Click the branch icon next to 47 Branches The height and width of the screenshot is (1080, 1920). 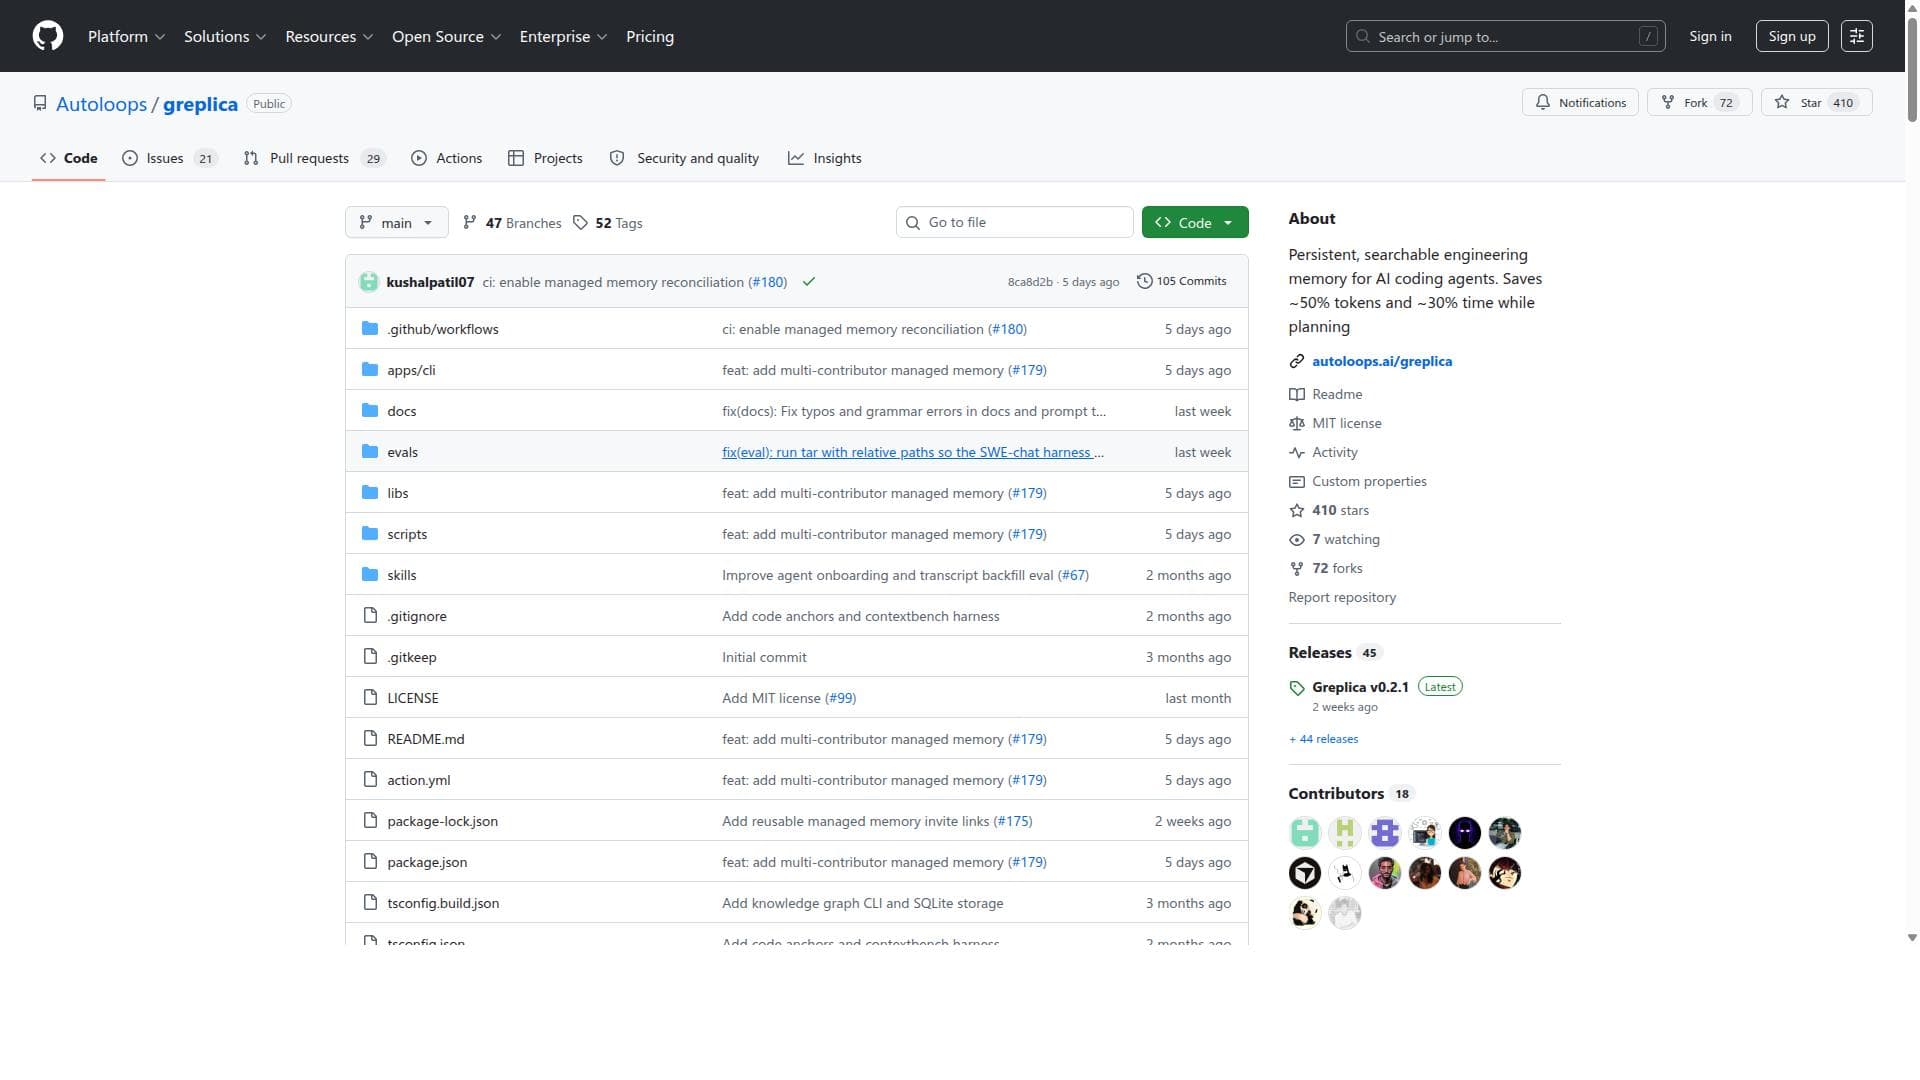coord(470,223)
